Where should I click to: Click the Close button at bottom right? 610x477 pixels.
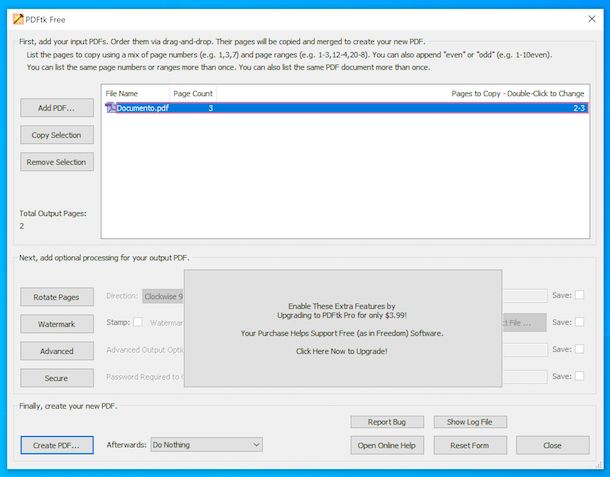[x=552, y=445]
